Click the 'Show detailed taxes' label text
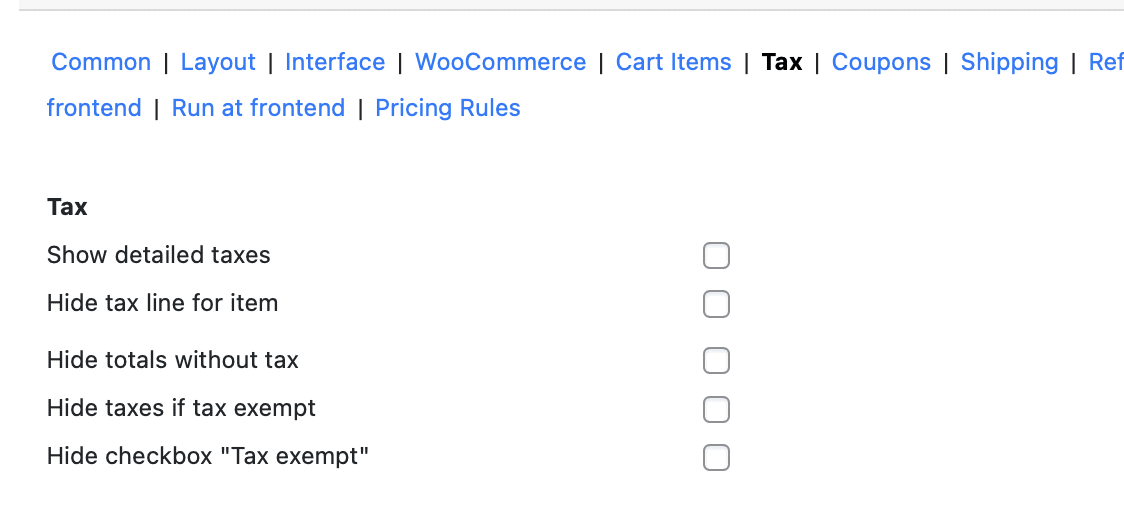 pos(158,255)
